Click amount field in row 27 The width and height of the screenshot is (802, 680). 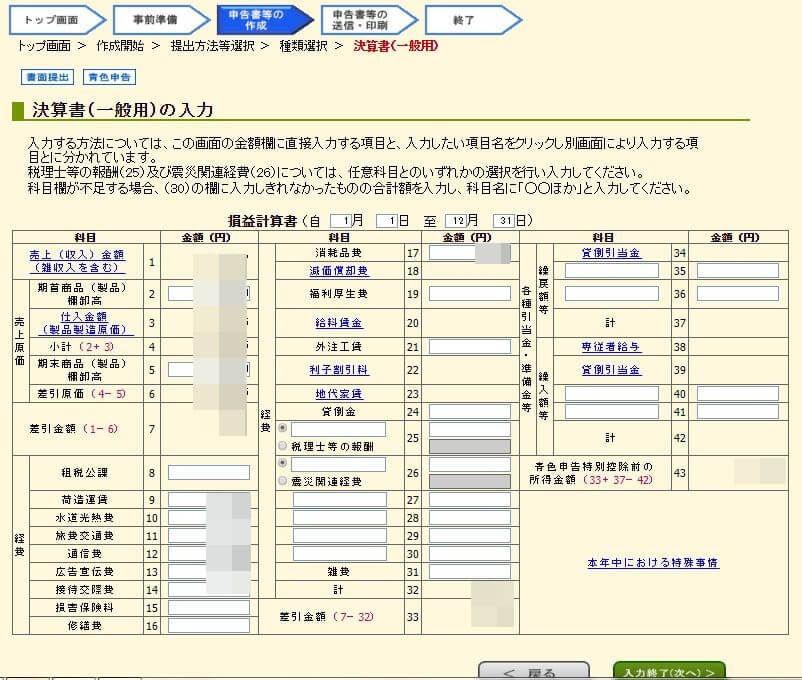(x=470, y=499)
